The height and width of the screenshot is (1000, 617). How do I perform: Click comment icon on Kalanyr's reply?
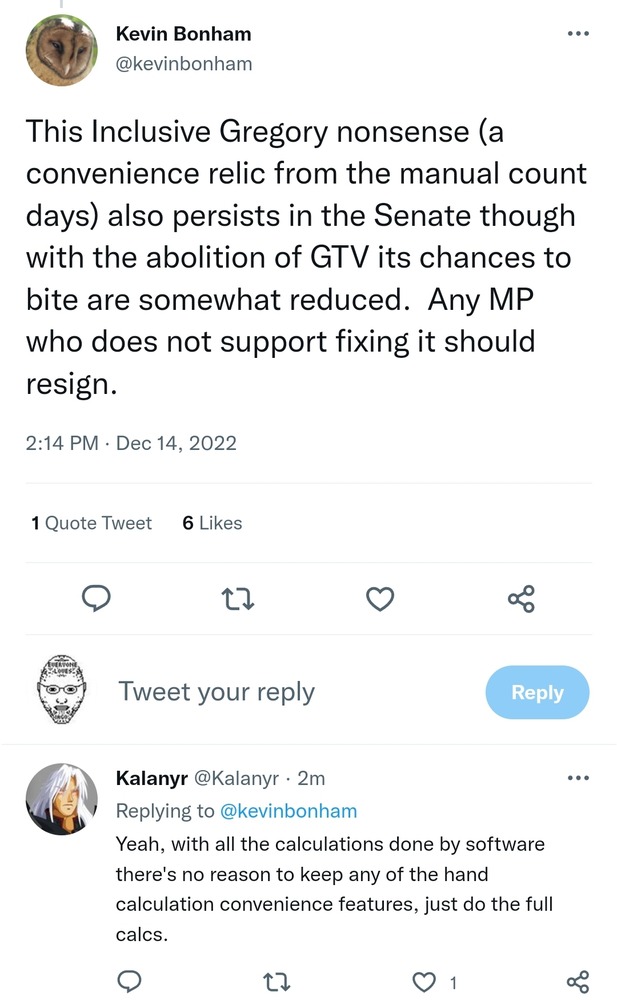click(129, 981)
